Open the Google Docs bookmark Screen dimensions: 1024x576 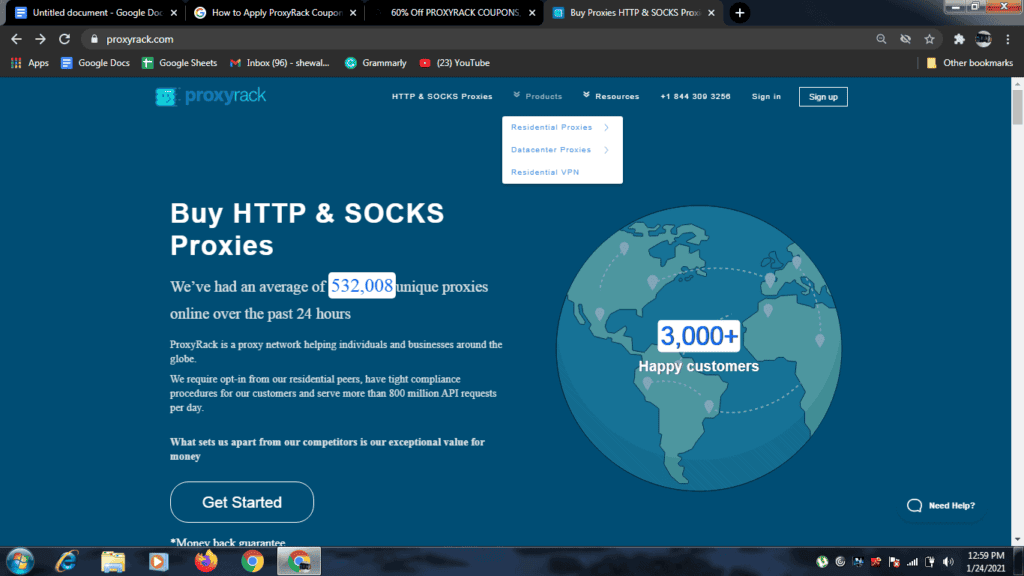(95, 63)
